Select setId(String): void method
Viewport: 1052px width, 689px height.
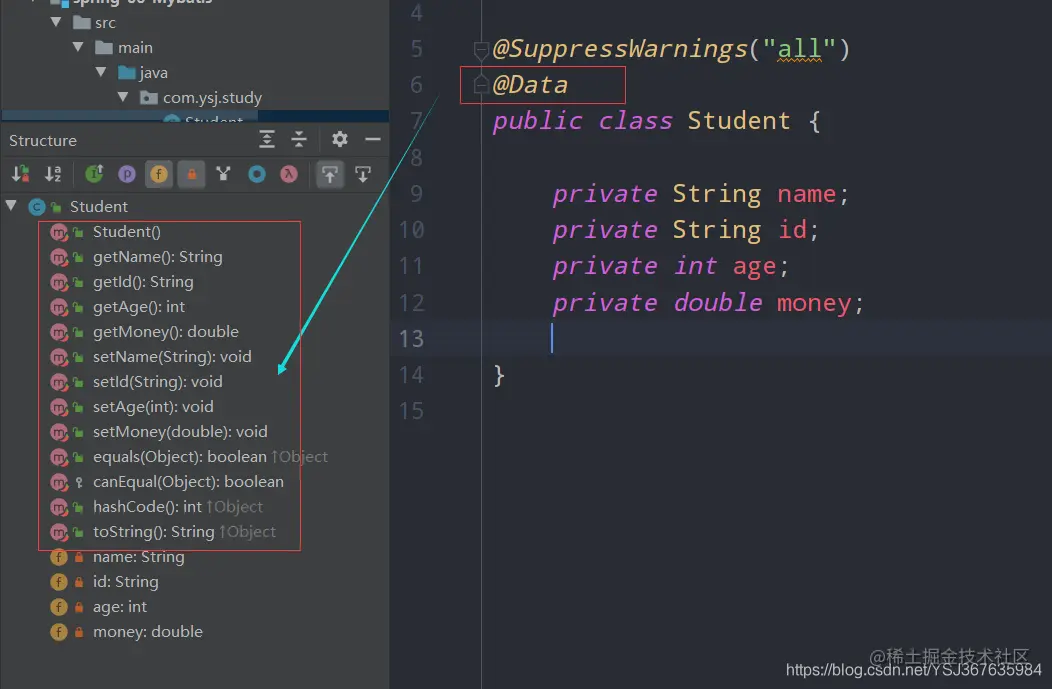point(158,382)
